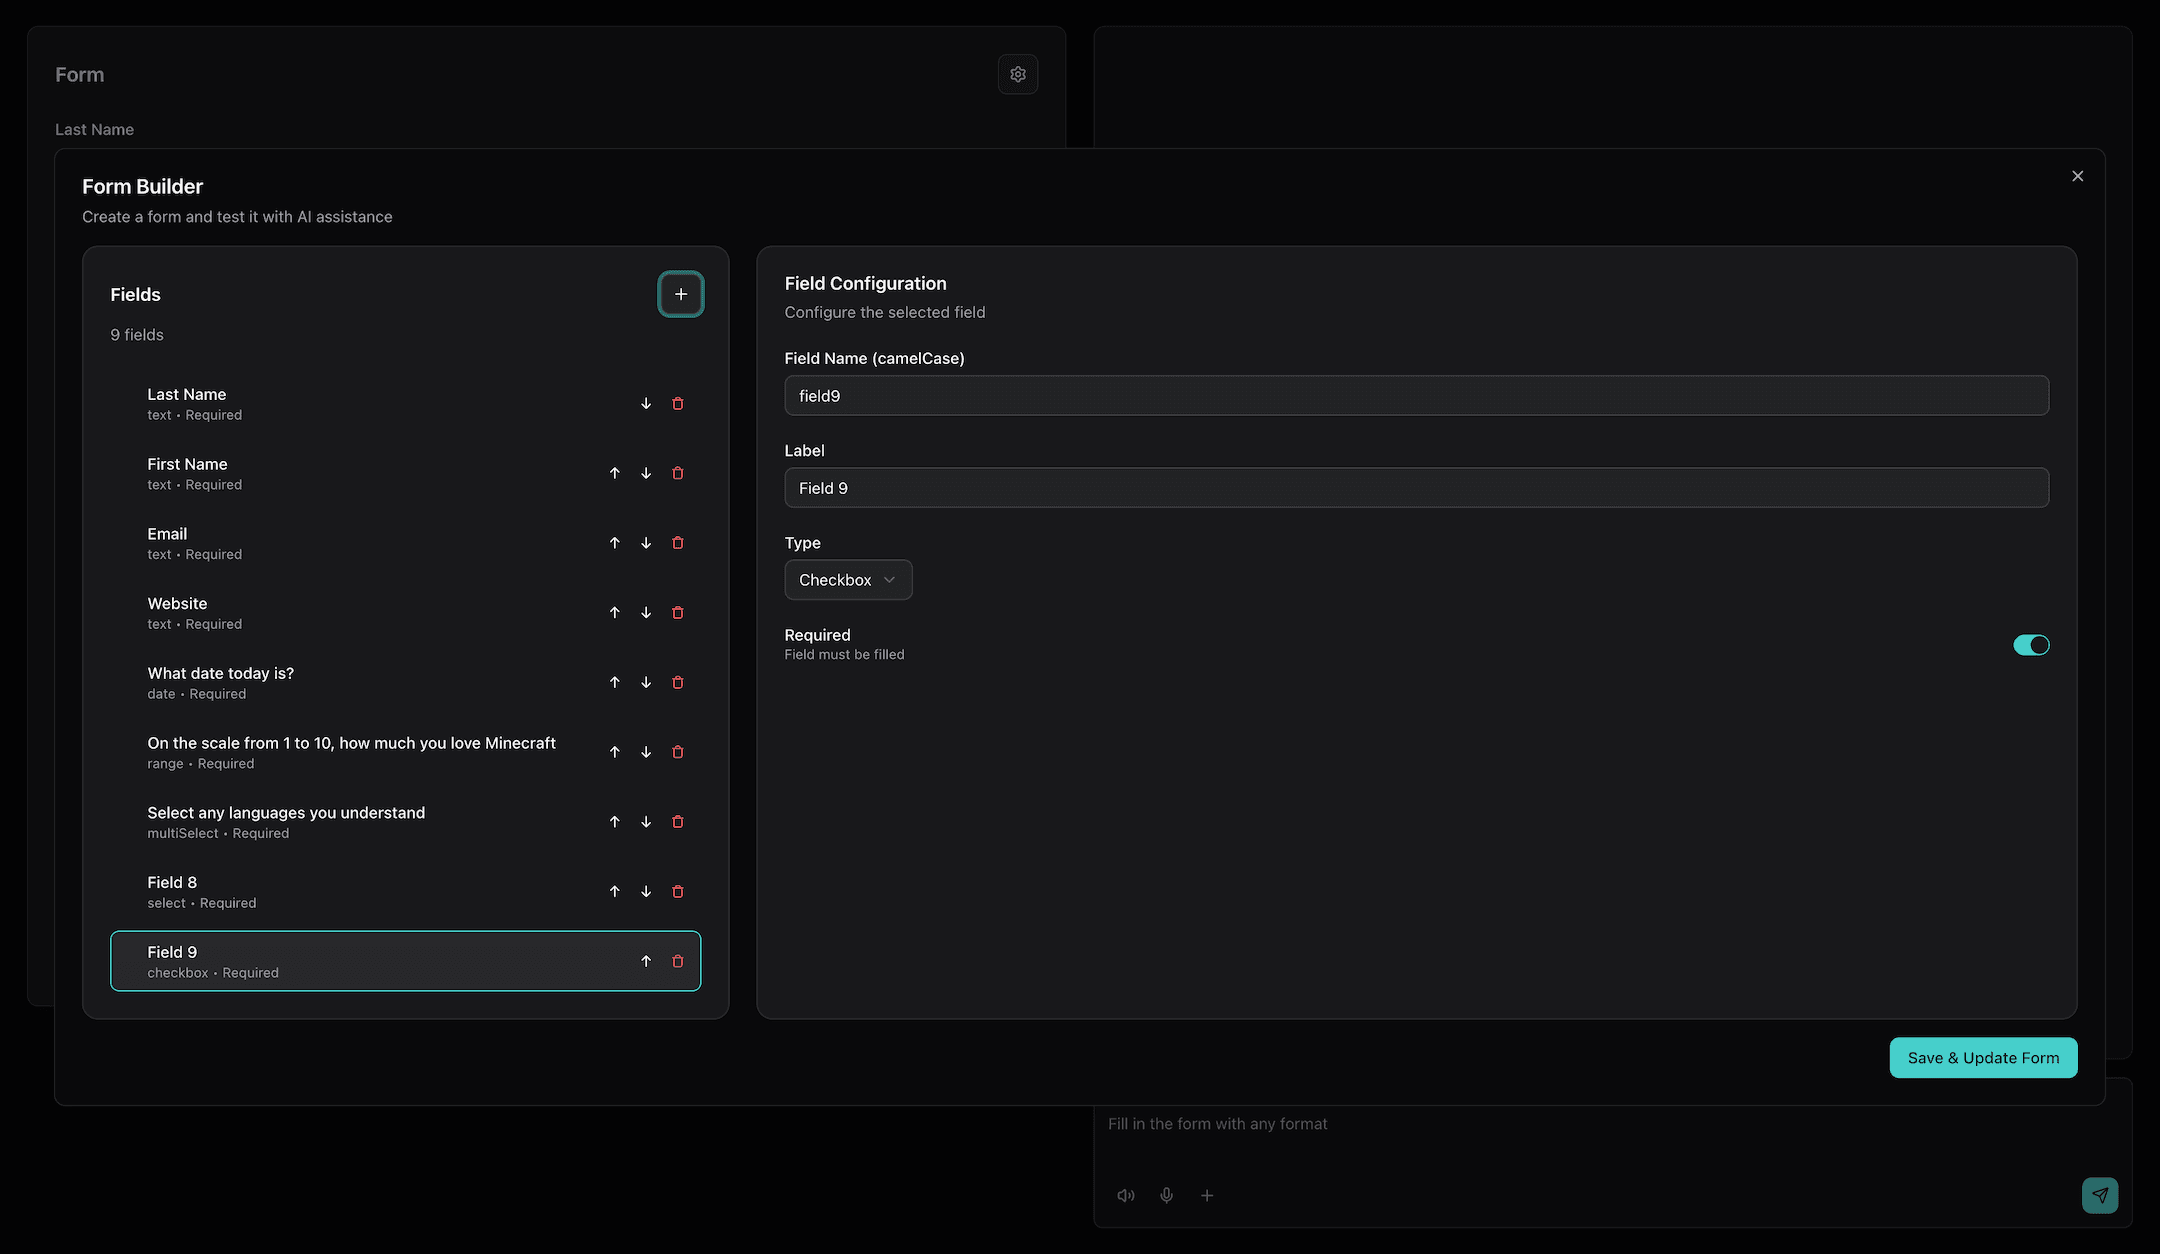Open the form settings gear
The width and height of the screenshot is (2160, 1254).
coord(1018,74)
